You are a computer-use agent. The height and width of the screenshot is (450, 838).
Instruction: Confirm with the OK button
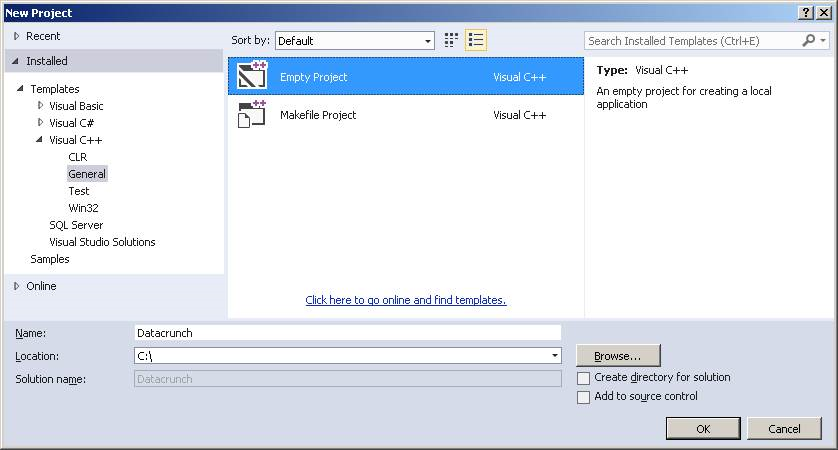coord(703,429)
